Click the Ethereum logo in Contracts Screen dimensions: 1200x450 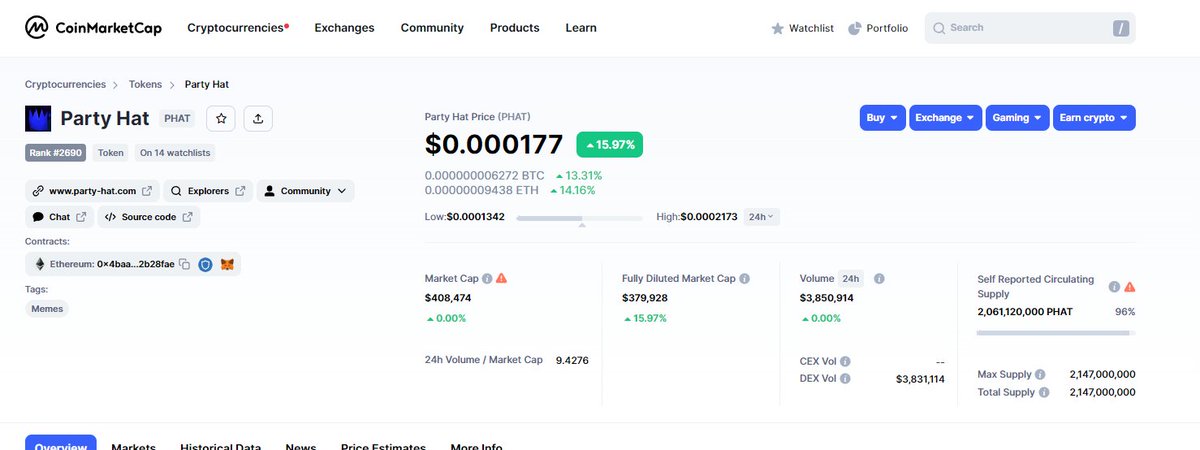40,264
